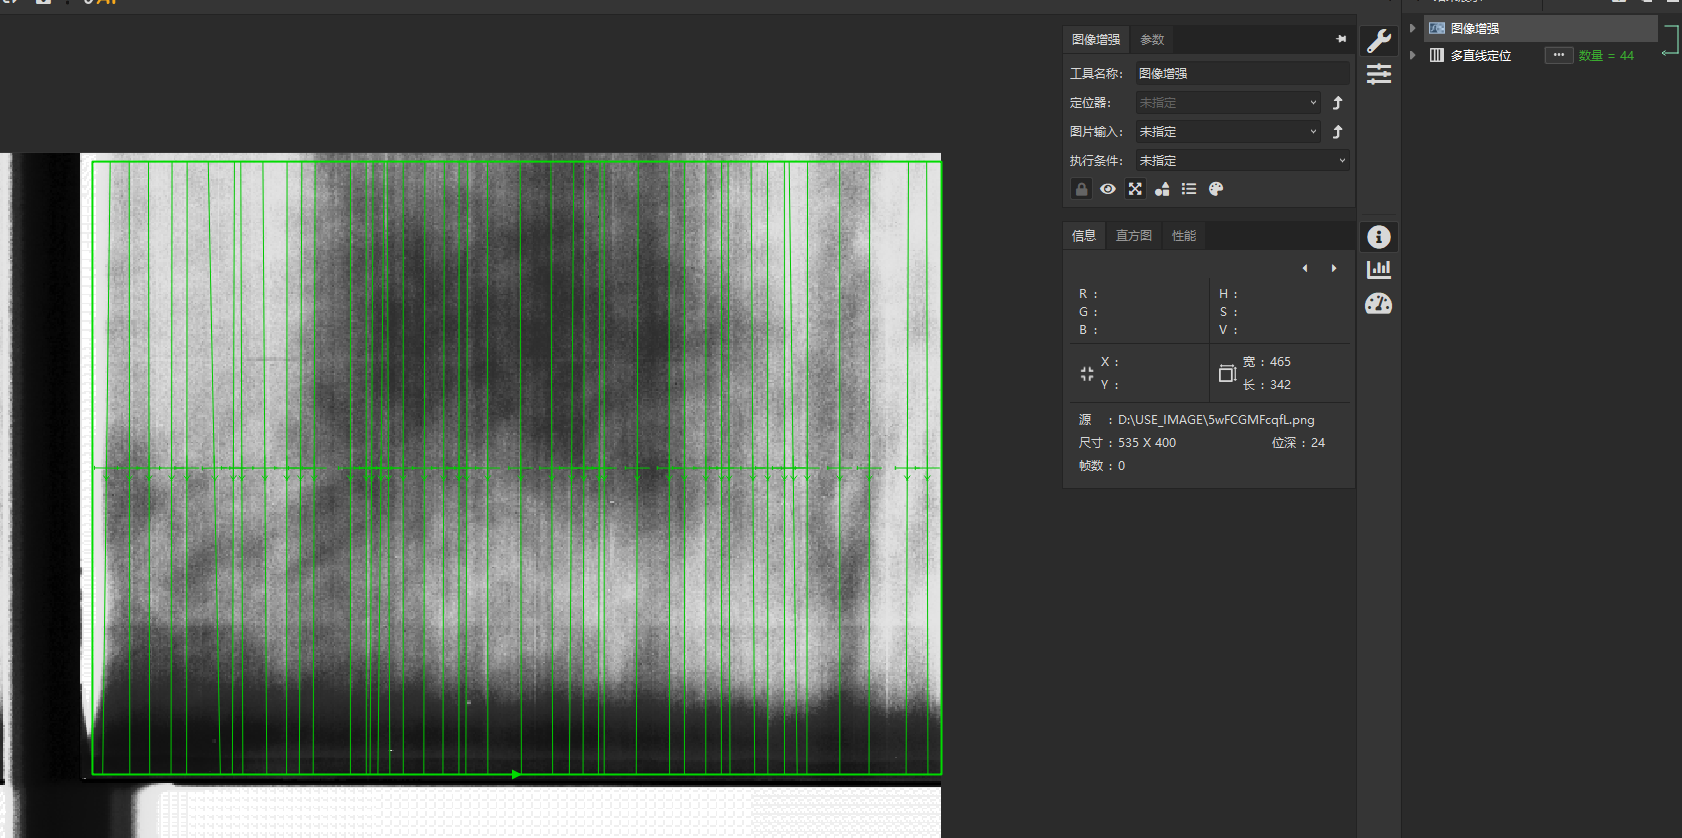
Task: Open the sliders adjustment panel icon
Action: coord(1379,74)
